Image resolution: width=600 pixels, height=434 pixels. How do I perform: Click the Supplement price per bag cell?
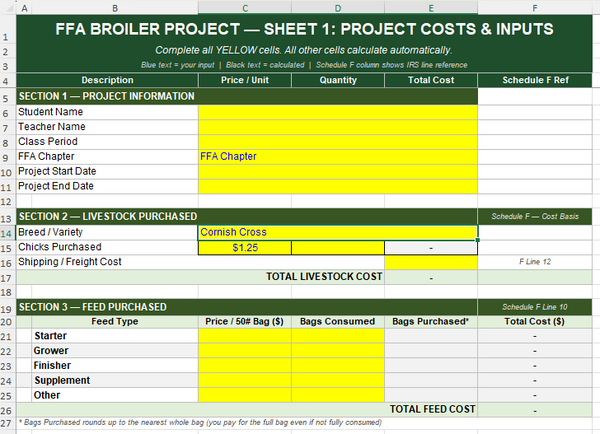[245, 380]
